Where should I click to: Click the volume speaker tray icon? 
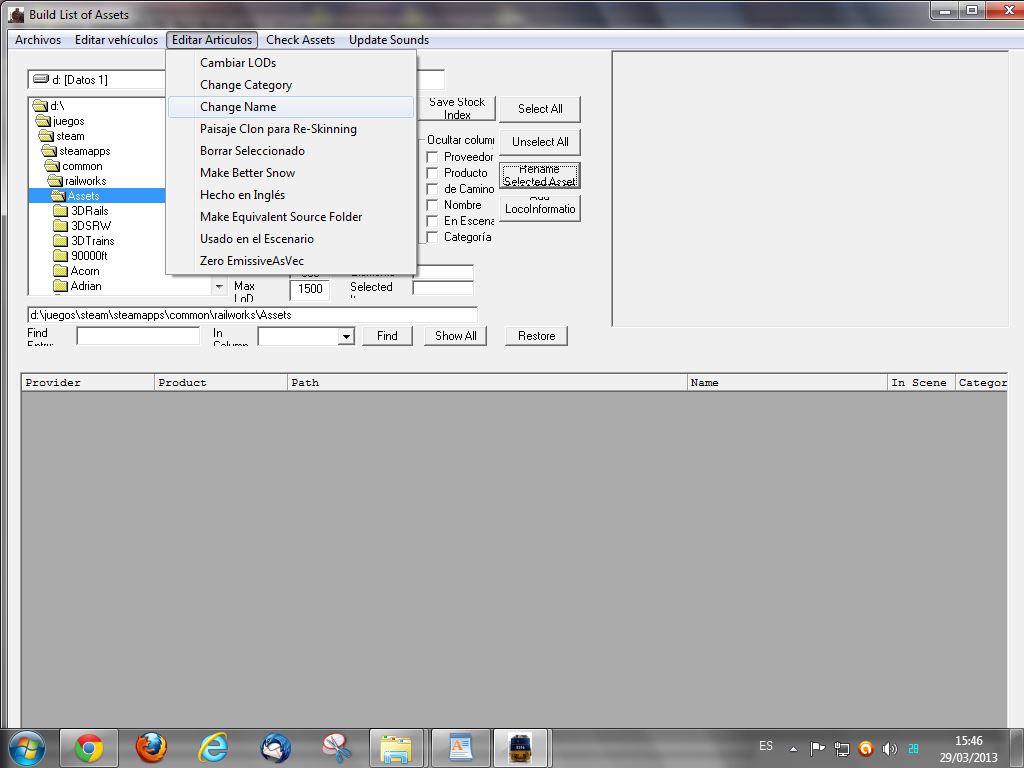pos(890,748)
